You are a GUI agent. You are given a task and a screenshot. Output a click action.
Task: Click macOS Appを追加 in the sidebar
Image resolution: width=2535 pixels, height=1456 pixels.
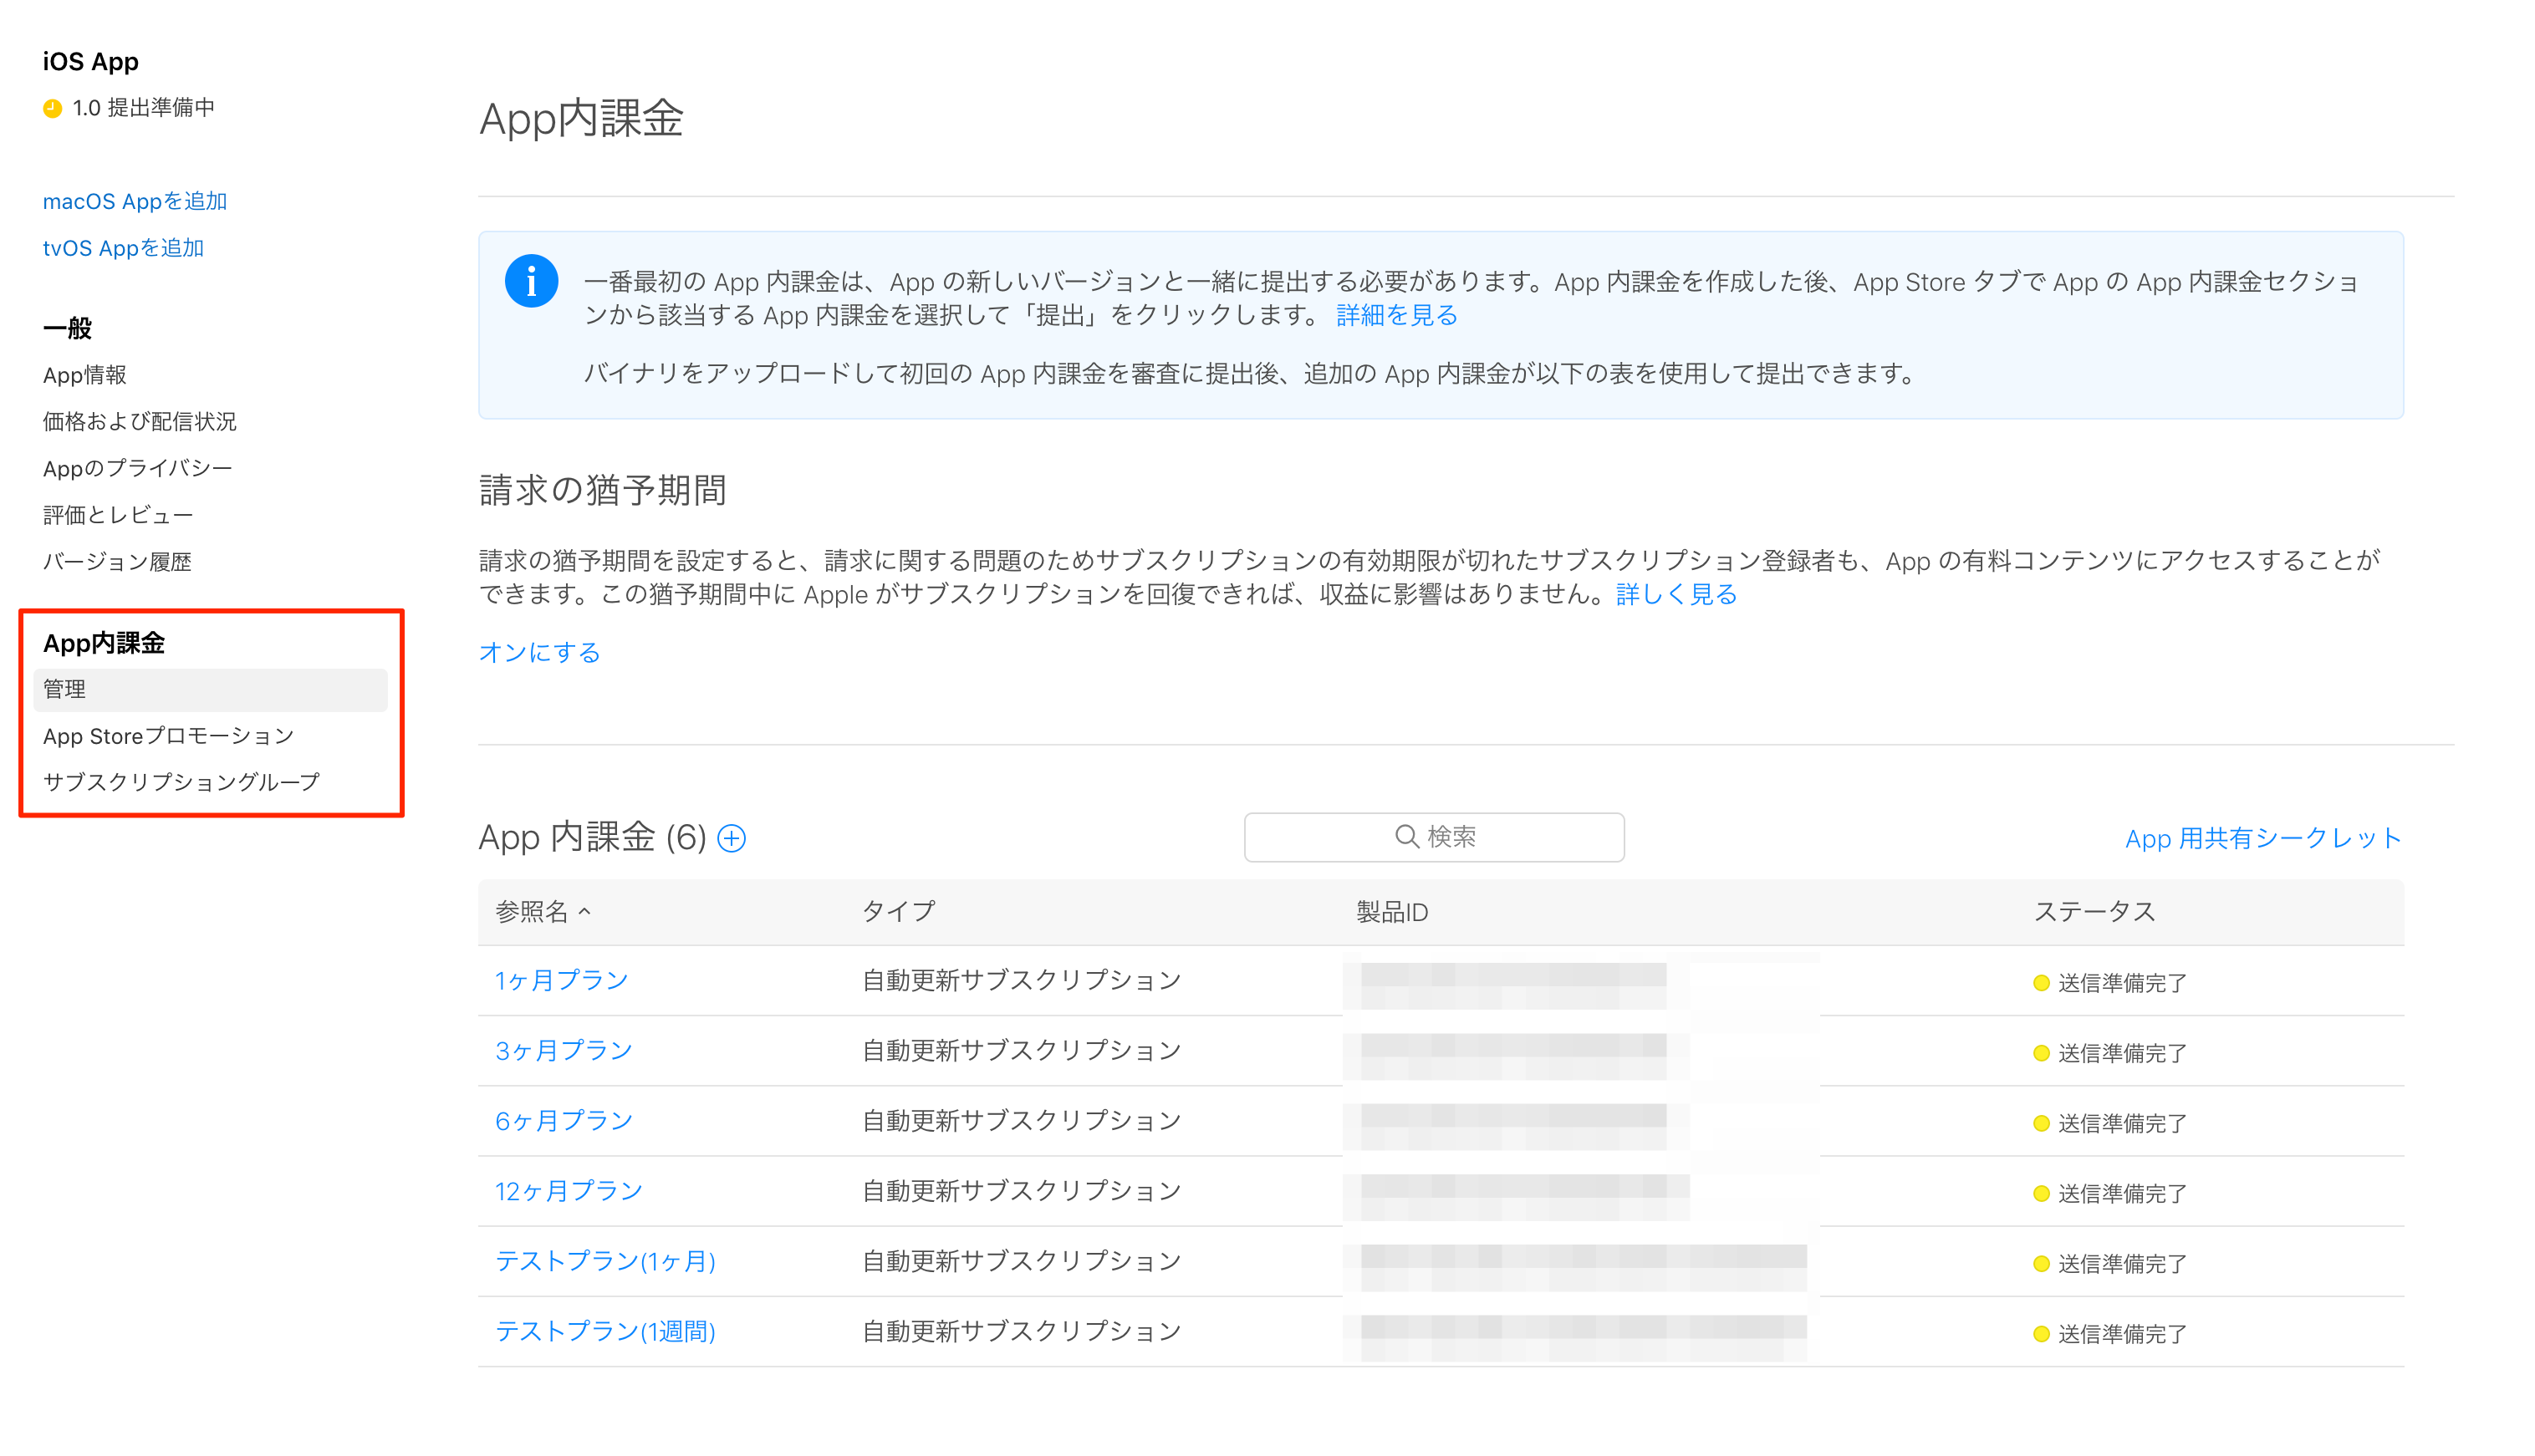pyautogui.click(x=134, y=201)
